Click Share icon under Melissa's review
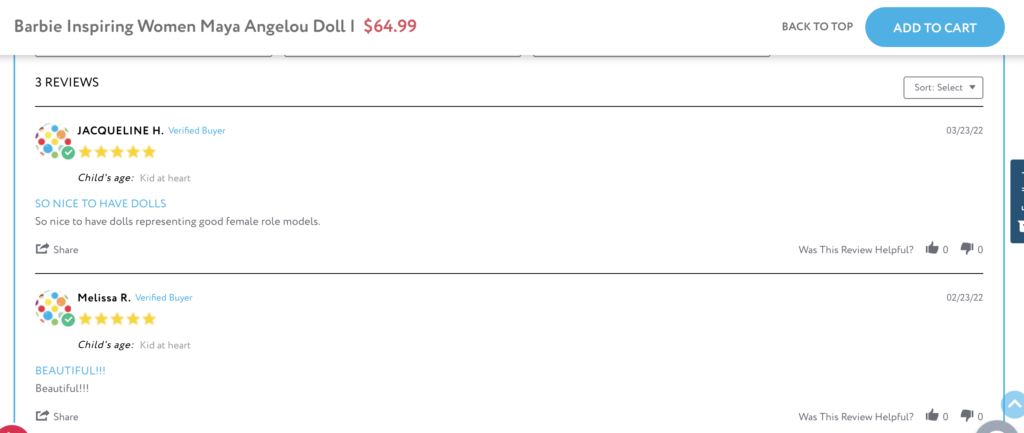 pos(42,416)
